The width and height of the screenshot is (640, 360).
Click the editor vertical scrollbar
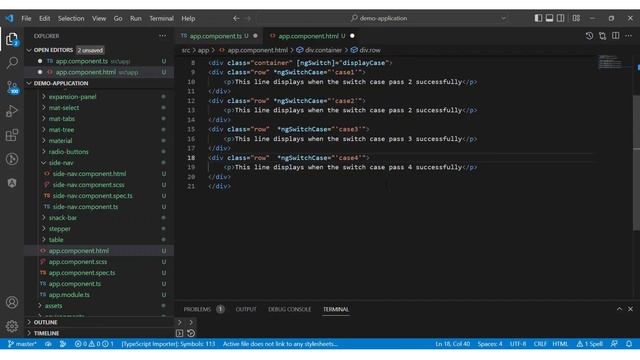pos(636,163)
